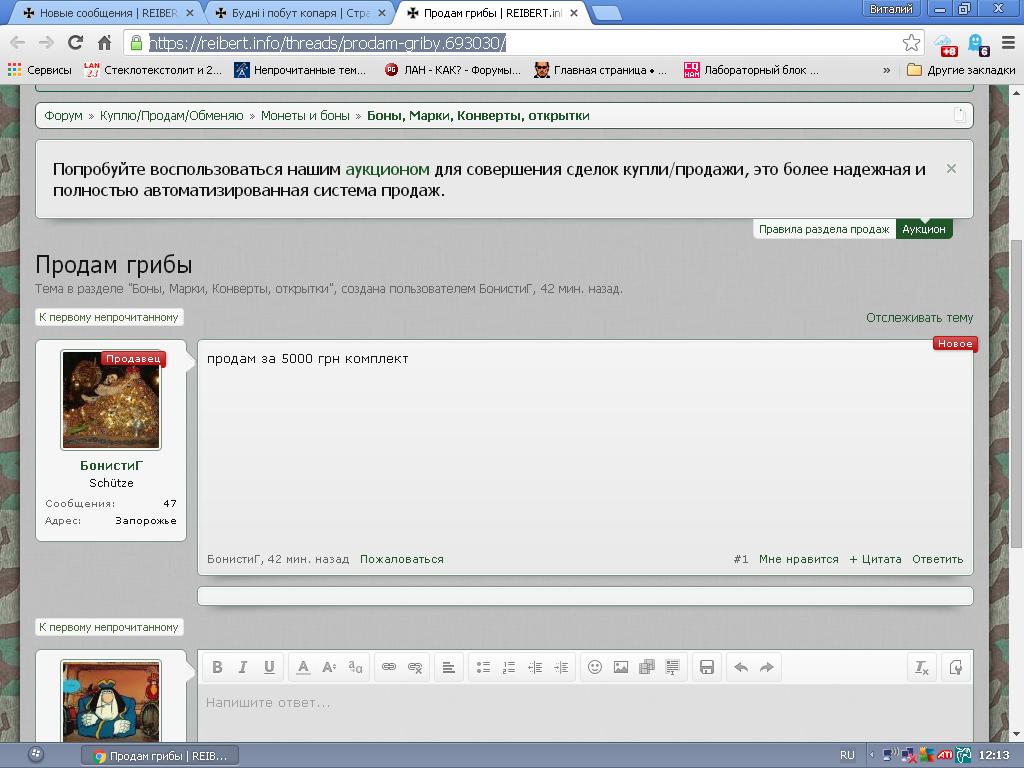Open the text color picker

point(303,667)
